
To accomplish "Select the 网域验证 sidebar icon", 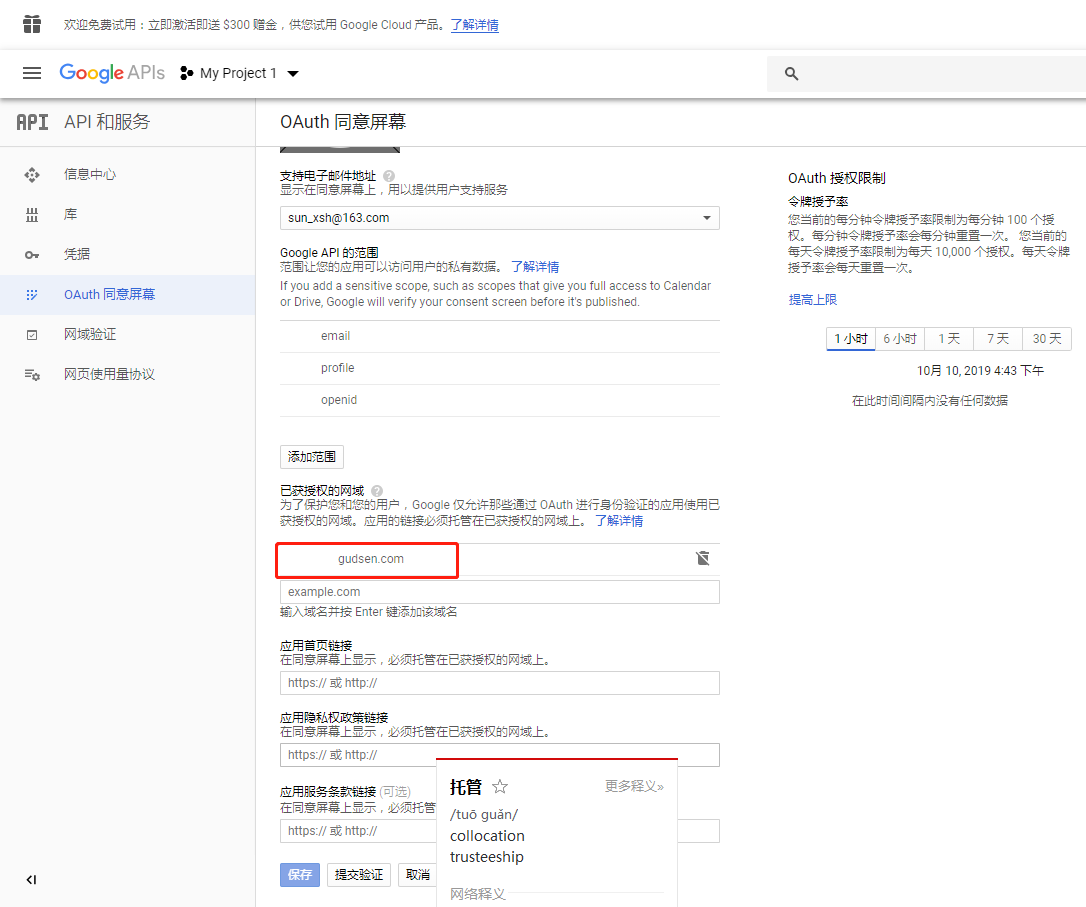I will [32, 333].
